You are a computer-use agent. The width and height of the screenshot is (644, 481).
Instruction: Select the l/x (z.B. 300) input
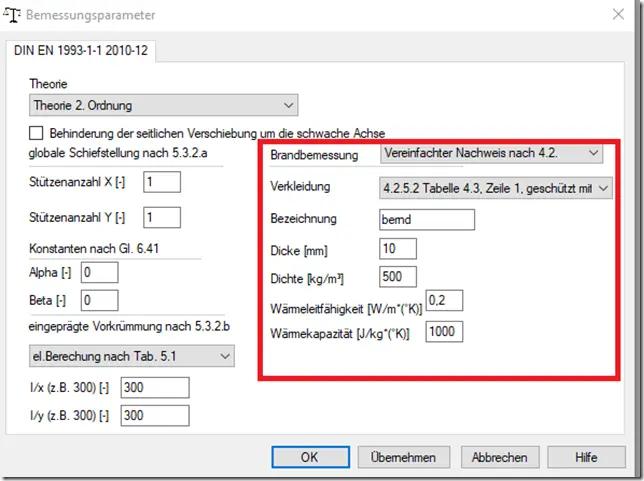(155, 387)
